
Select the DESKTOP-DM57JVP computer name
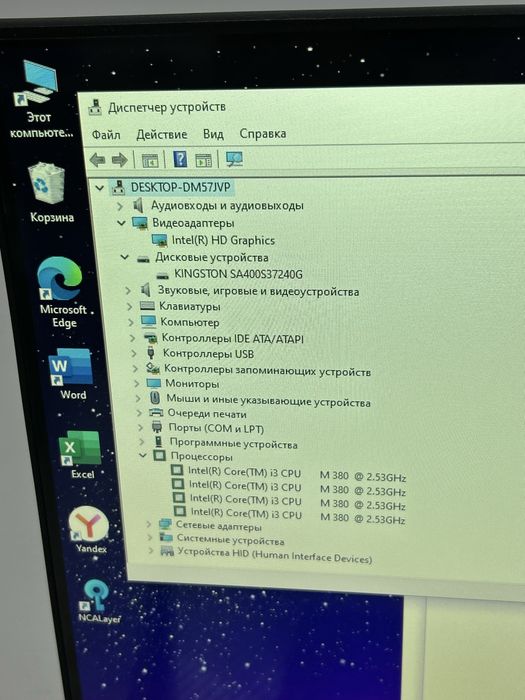coord(180,187)
